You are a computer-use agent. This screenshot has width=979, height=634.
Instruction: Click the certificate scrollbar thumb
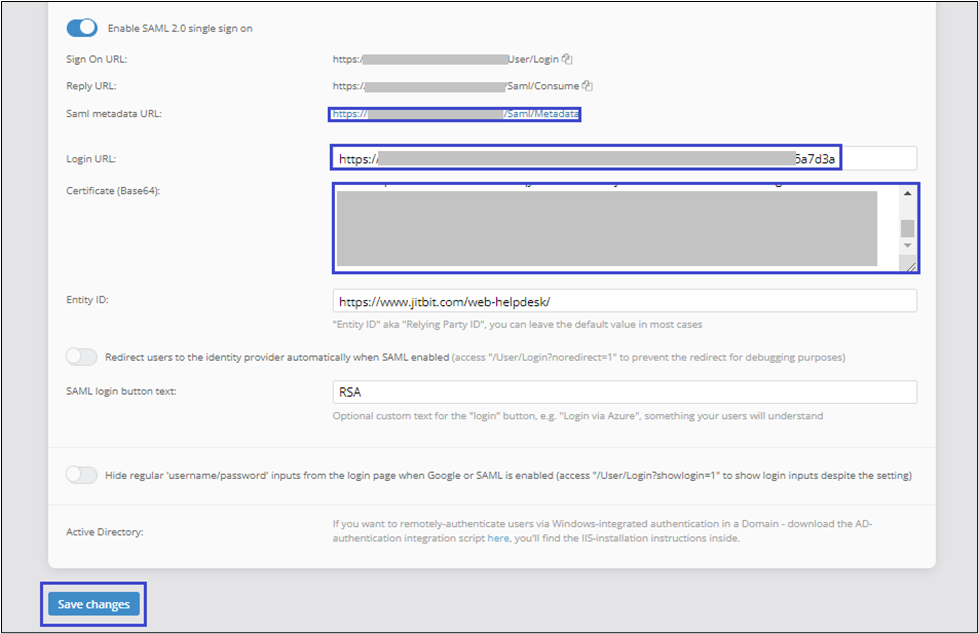pyautogui.click(x=907, y=228)
